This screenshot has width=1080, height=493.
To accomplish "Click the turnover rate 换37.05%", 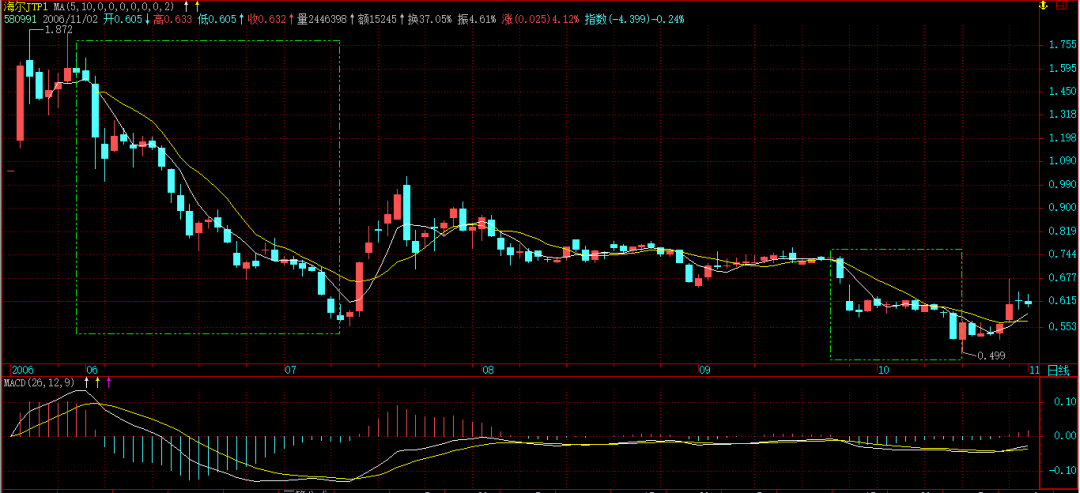I will 429,19.
